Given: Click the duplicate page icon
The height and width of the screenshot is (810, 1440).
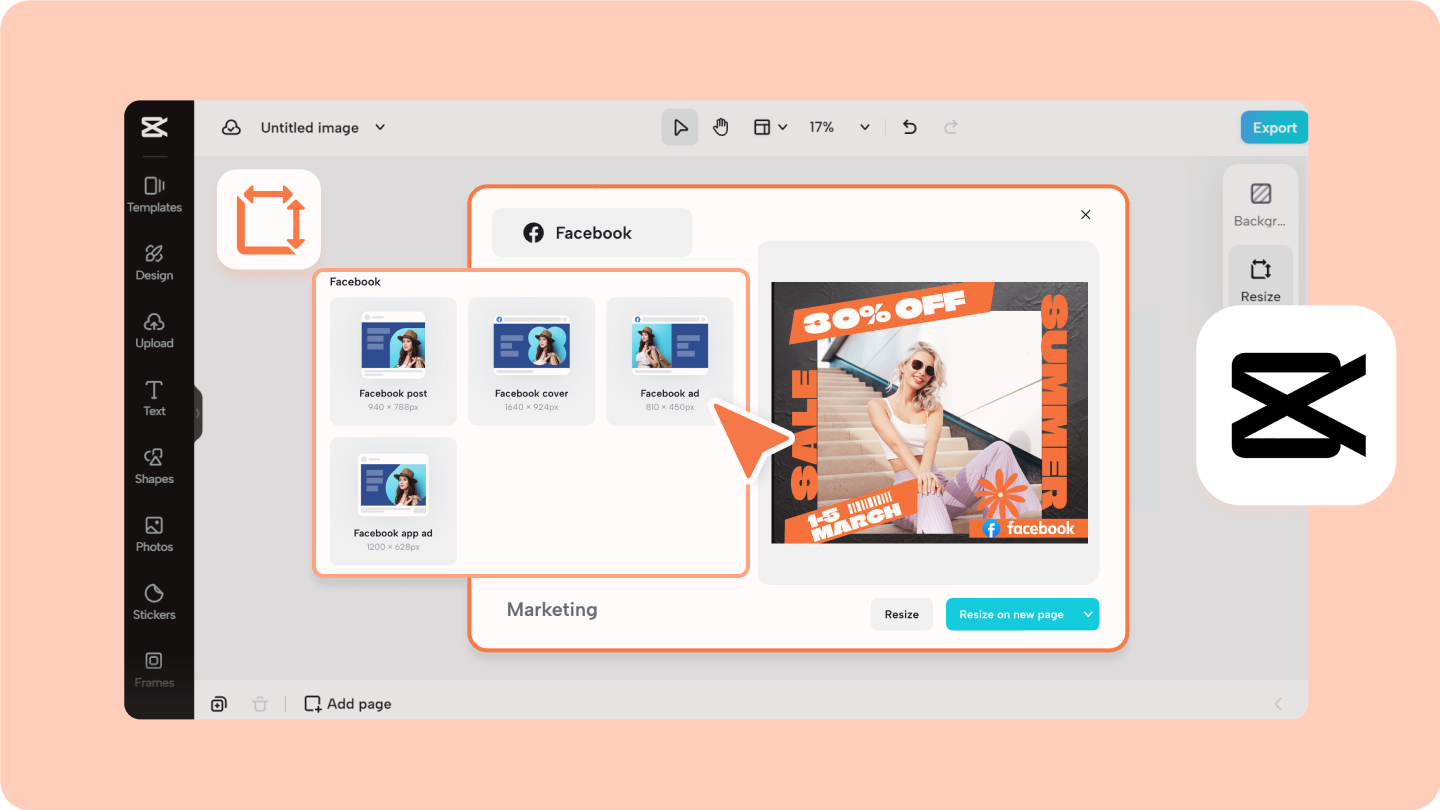Looking at the screenshot, I should coord(219,704).
